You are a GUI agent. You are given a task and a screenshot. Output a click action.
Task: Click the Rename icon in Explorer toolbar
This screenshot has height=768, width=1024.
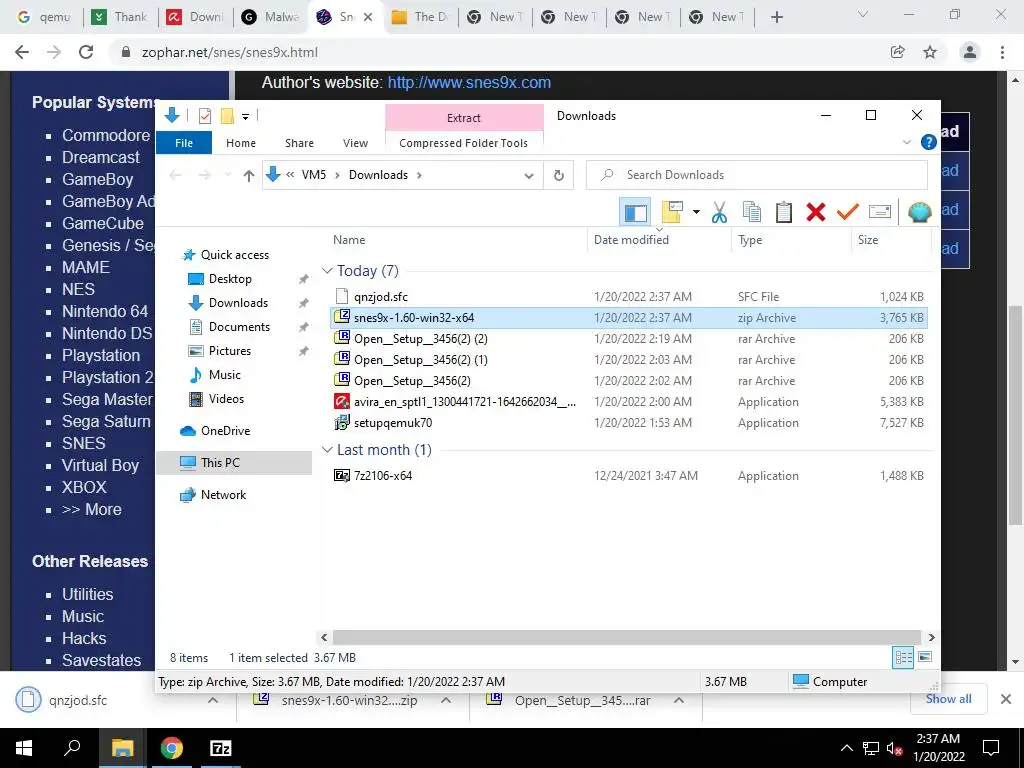point(880,212)
